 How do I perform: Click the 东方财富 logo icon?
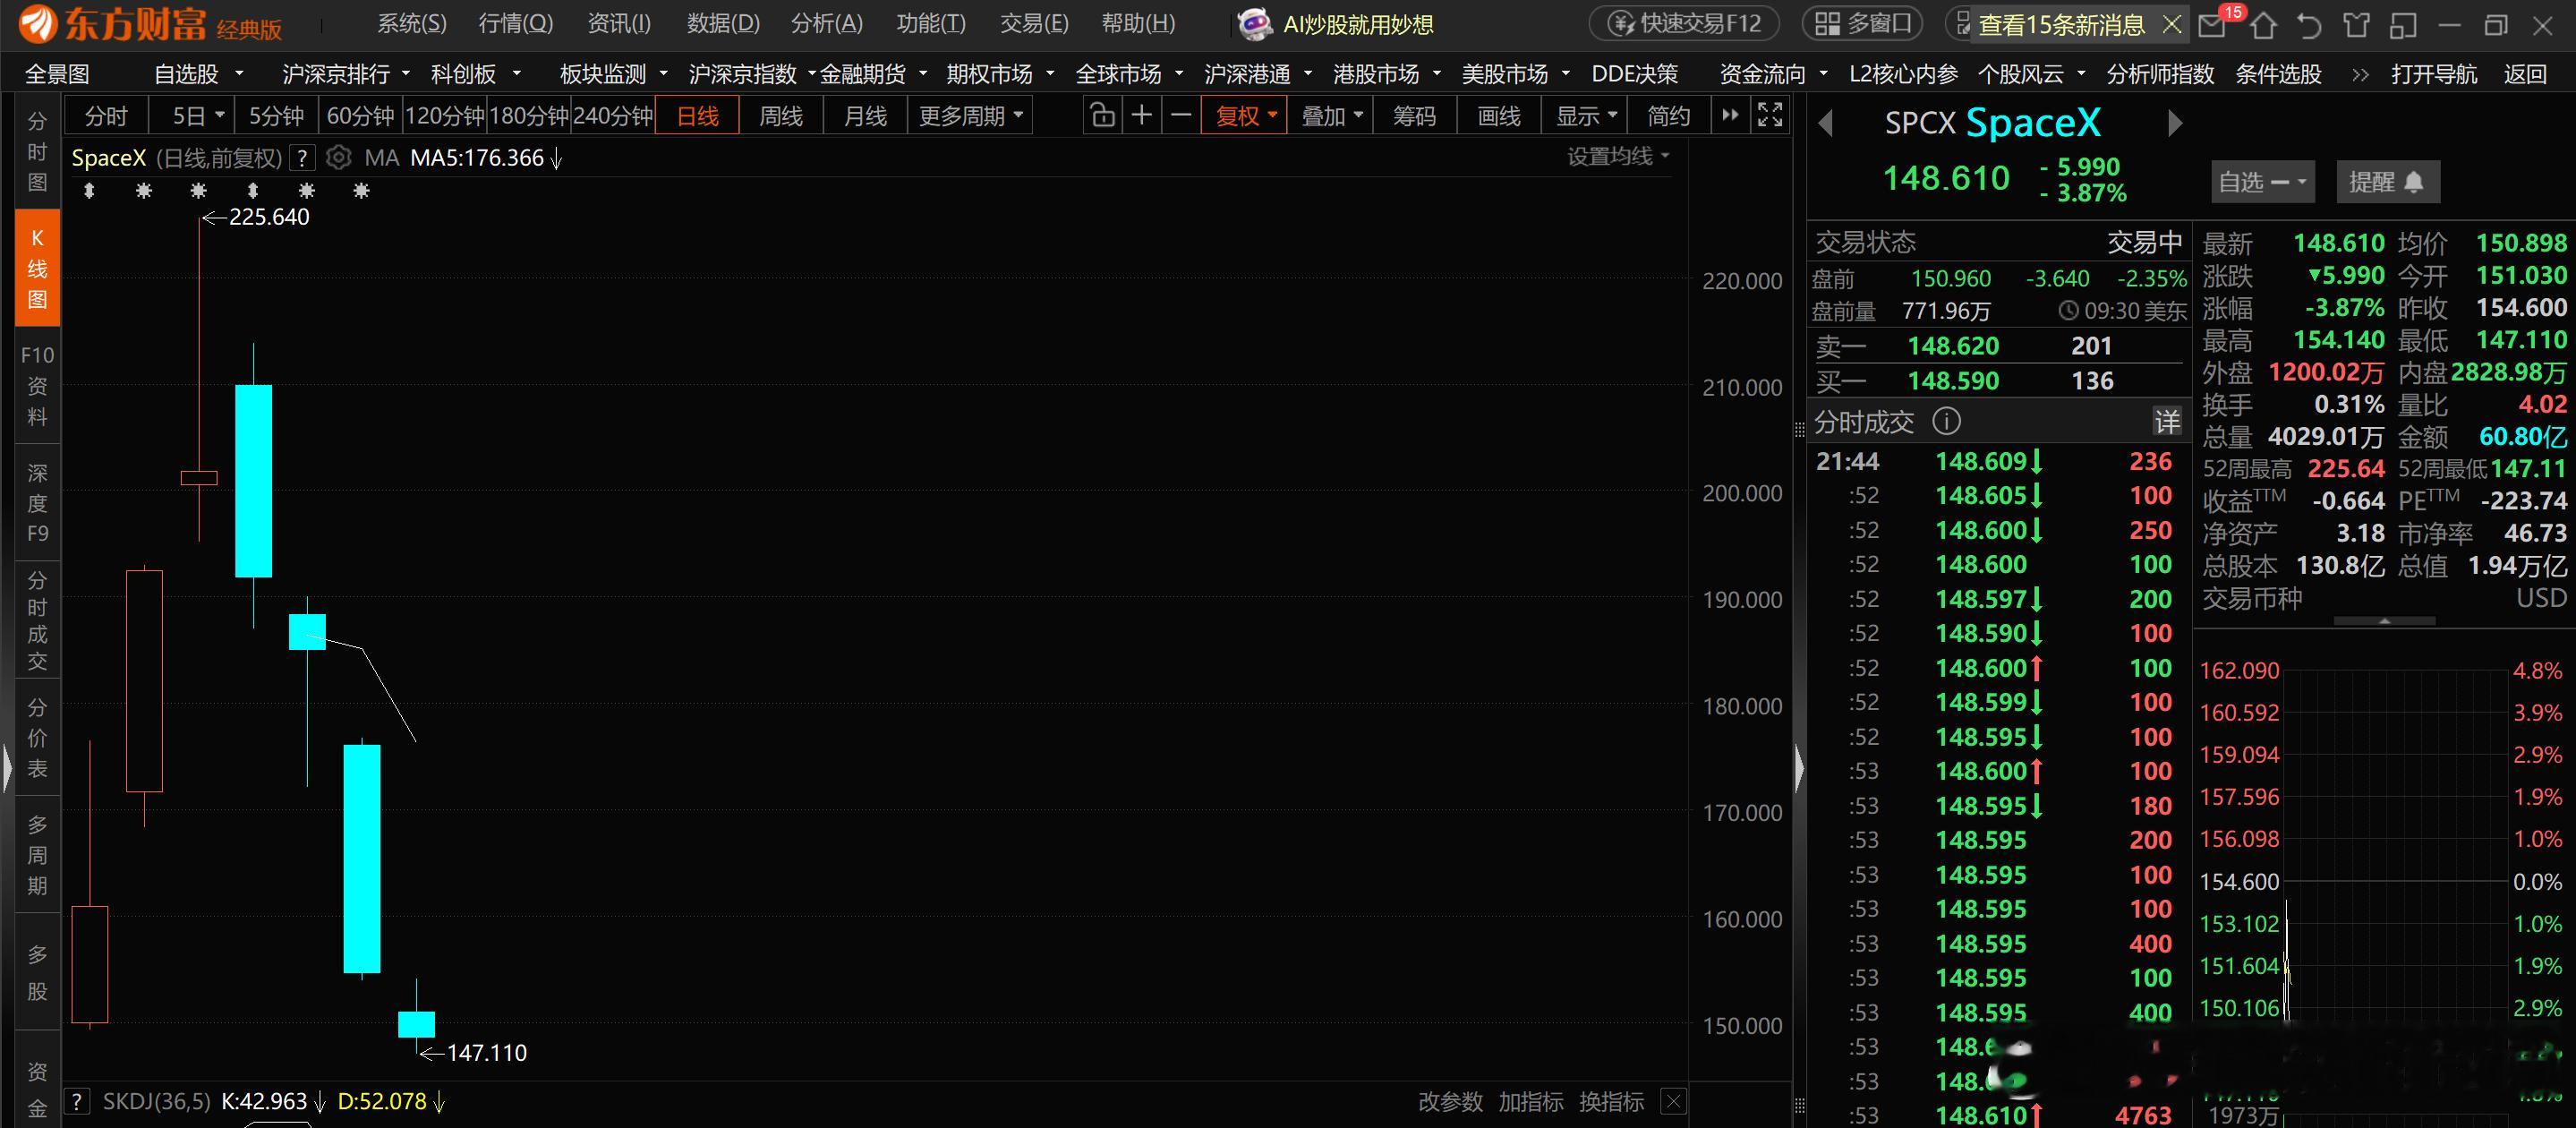click(38, 24)
